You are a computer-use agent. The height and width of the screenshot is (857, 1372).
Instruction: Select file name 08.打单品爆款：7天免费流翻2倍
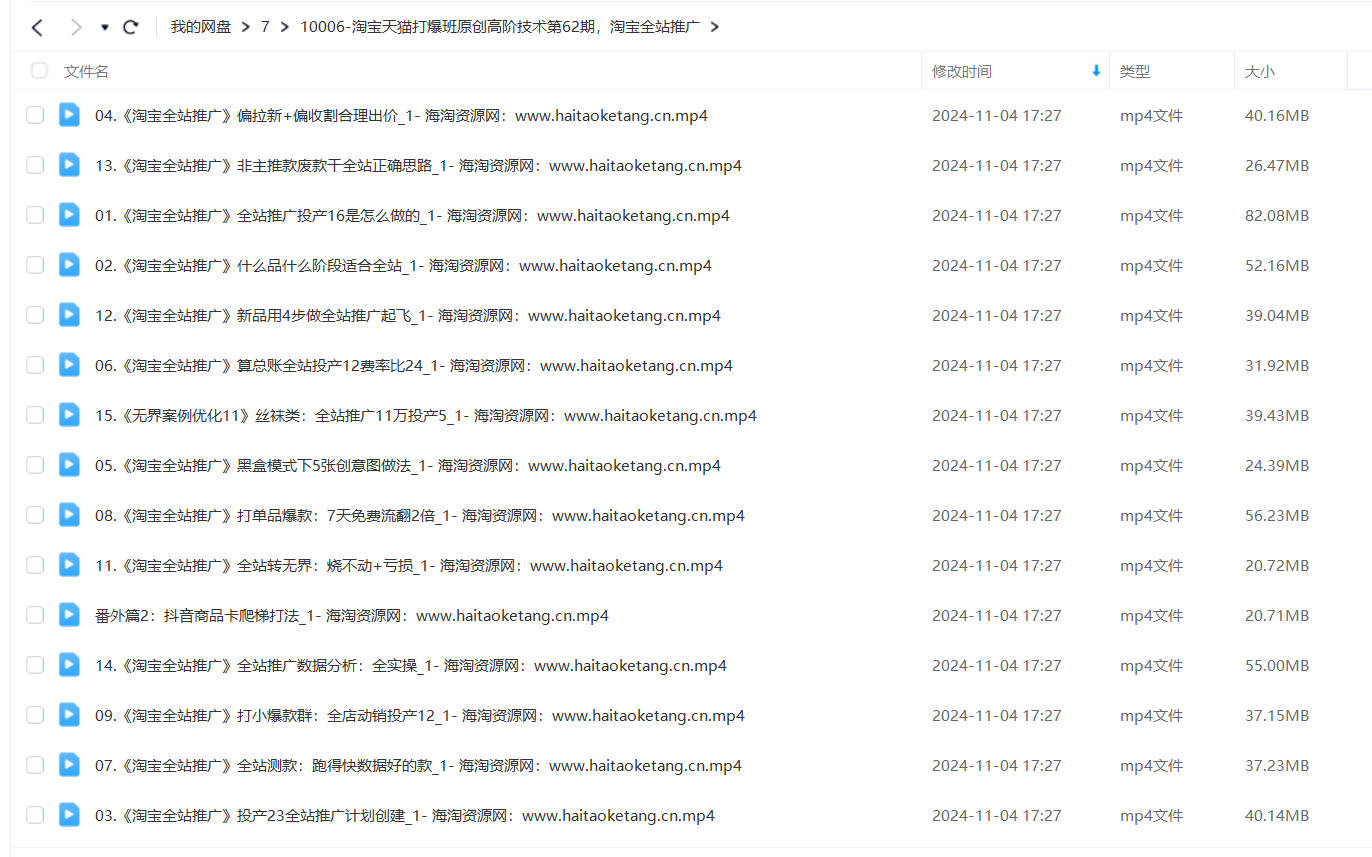pos(420,515)
